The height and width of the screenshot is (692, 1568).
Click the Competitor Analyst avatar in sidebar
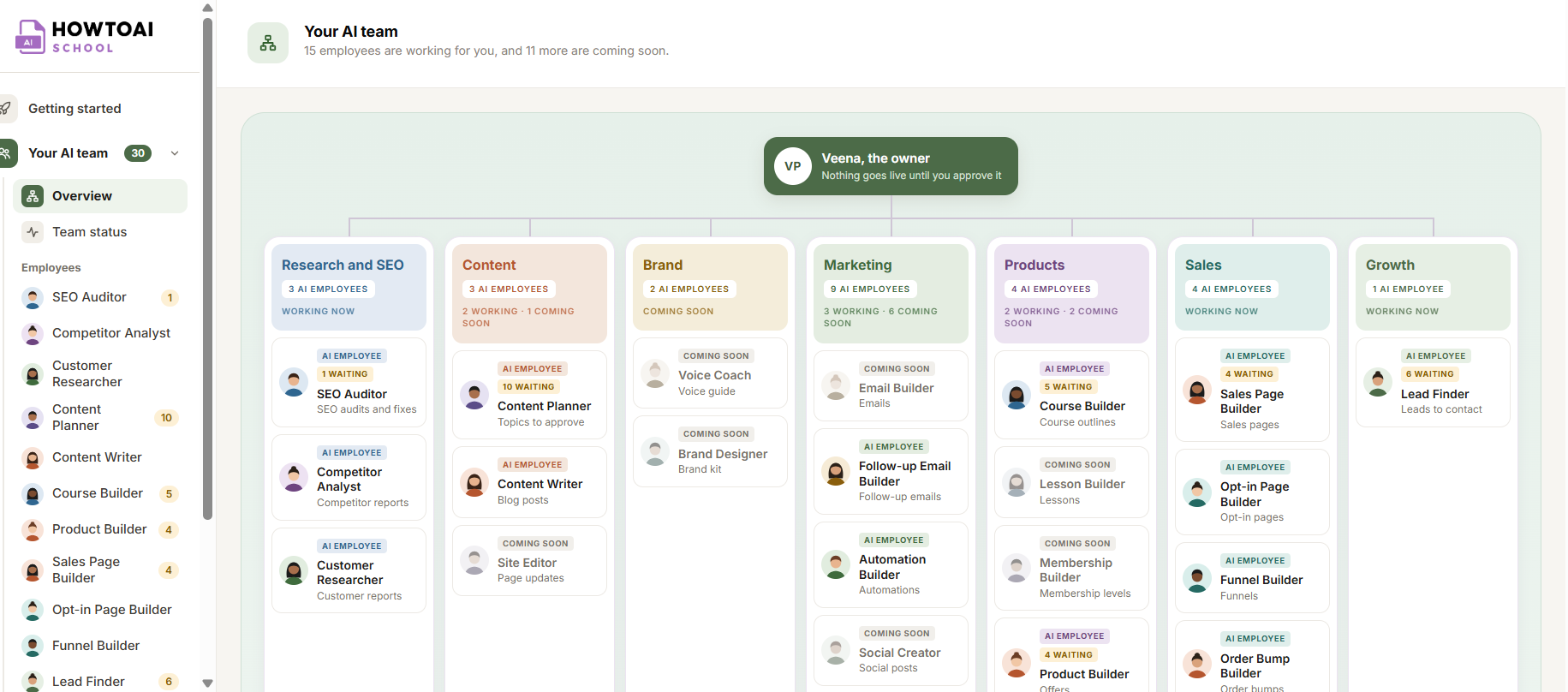33,333
